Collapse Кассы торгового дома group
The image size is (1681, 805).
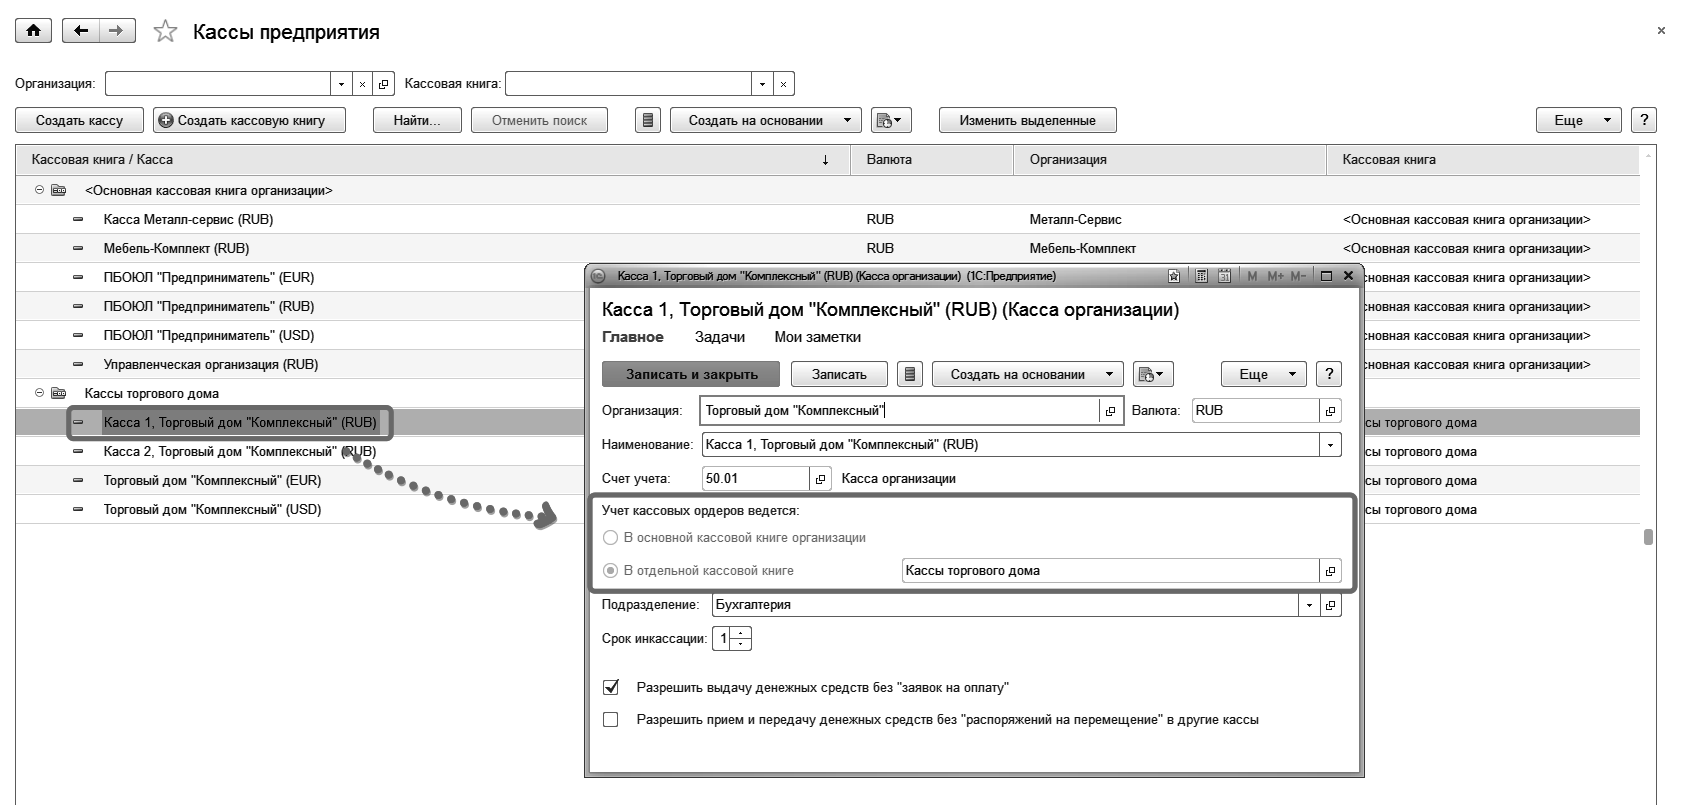coord(40,394)
